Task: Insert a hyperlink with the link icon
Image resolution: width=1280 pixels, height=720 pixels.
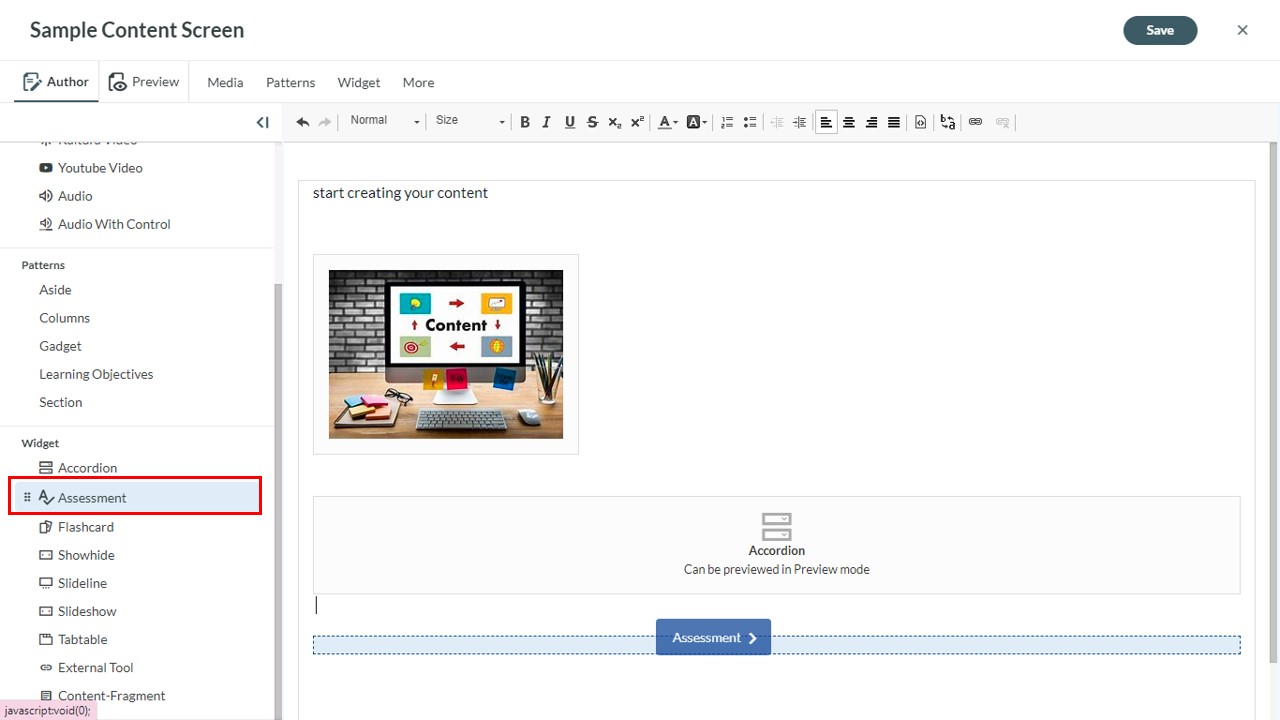Action: click(x=975, y=122)
